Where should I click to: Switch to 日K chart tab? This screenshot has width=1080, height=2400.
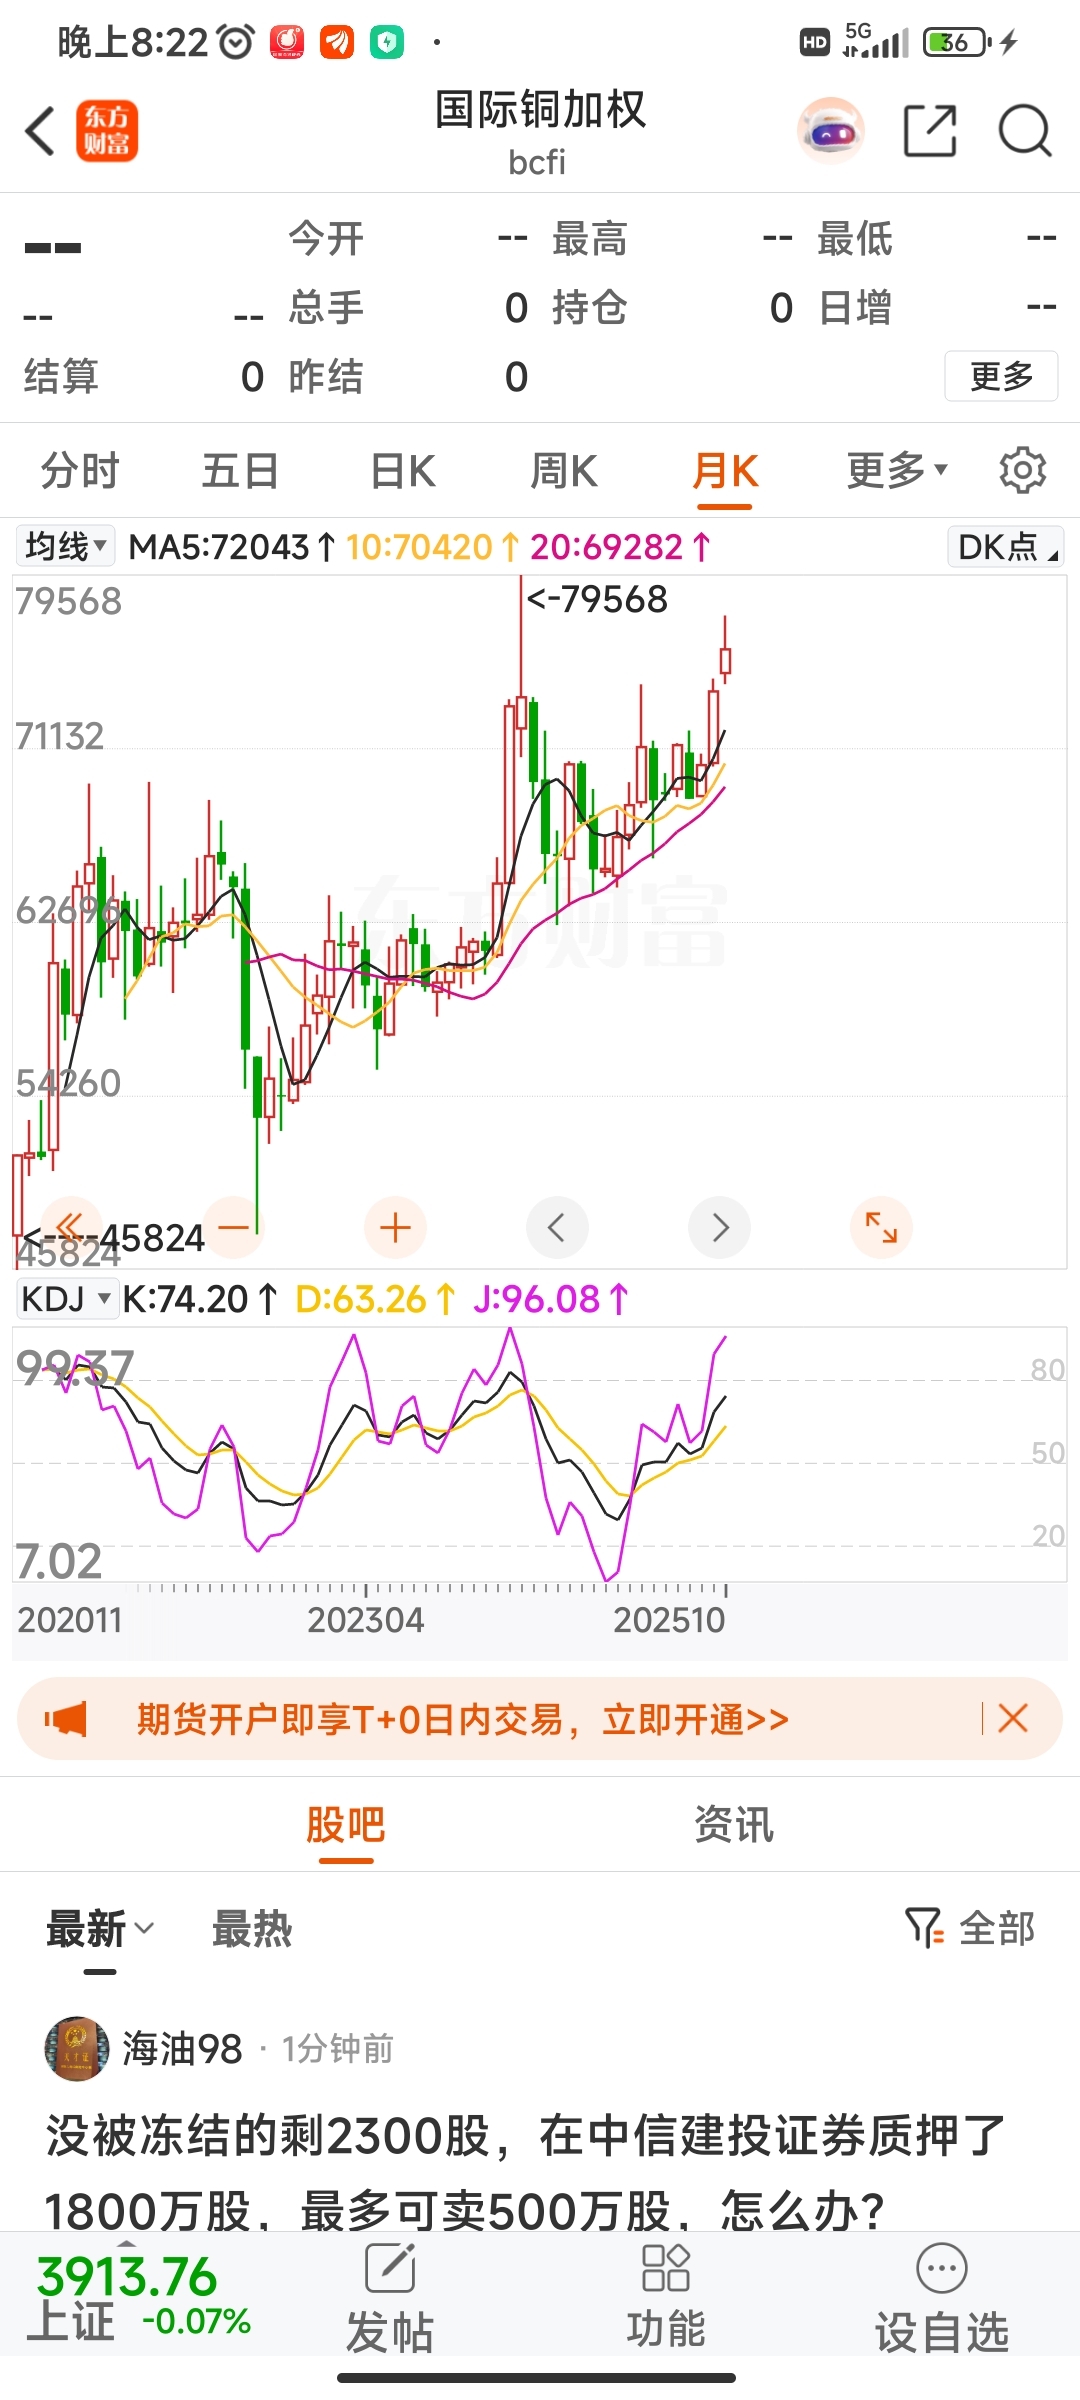click(x=402, y=470)
